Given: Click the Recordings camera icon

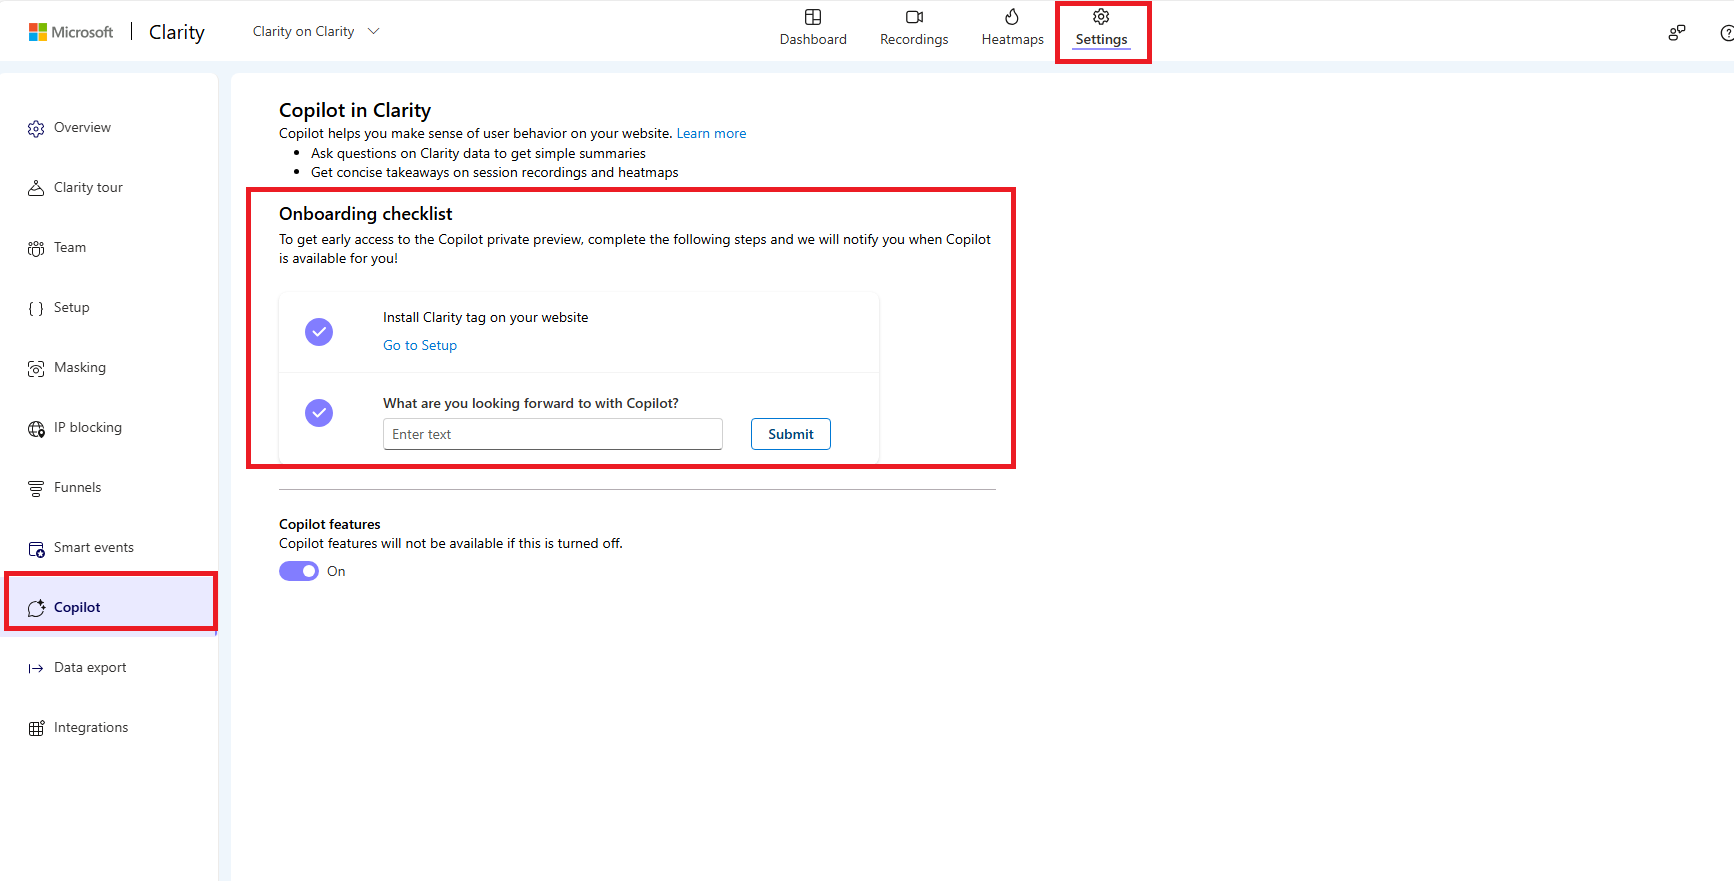Looking at the screenshot, I should tap(914, 17).
